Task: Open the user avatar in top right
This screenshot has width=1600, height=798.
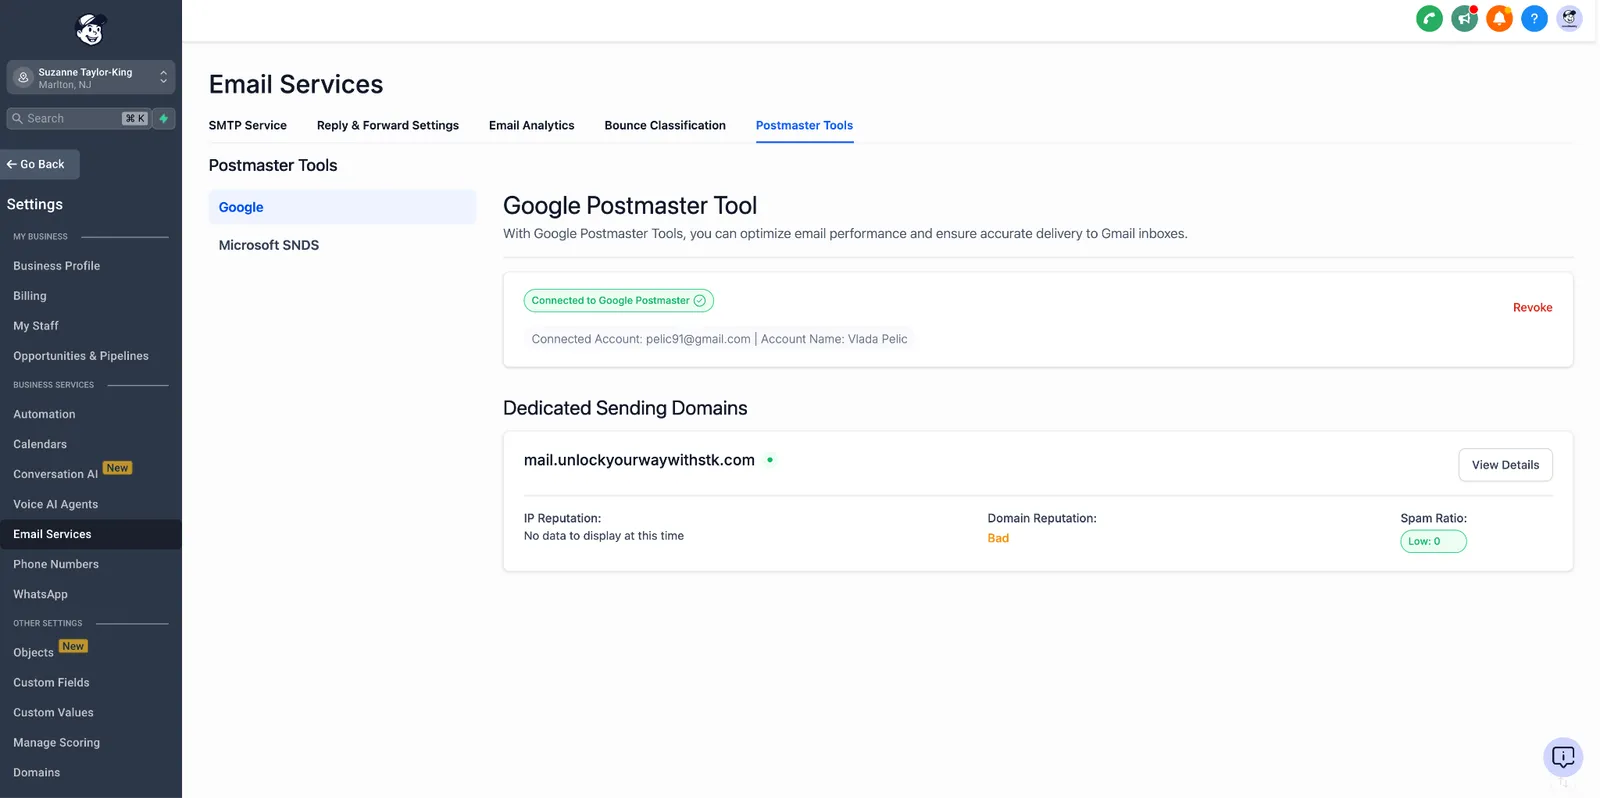Action: [1569, 18]
